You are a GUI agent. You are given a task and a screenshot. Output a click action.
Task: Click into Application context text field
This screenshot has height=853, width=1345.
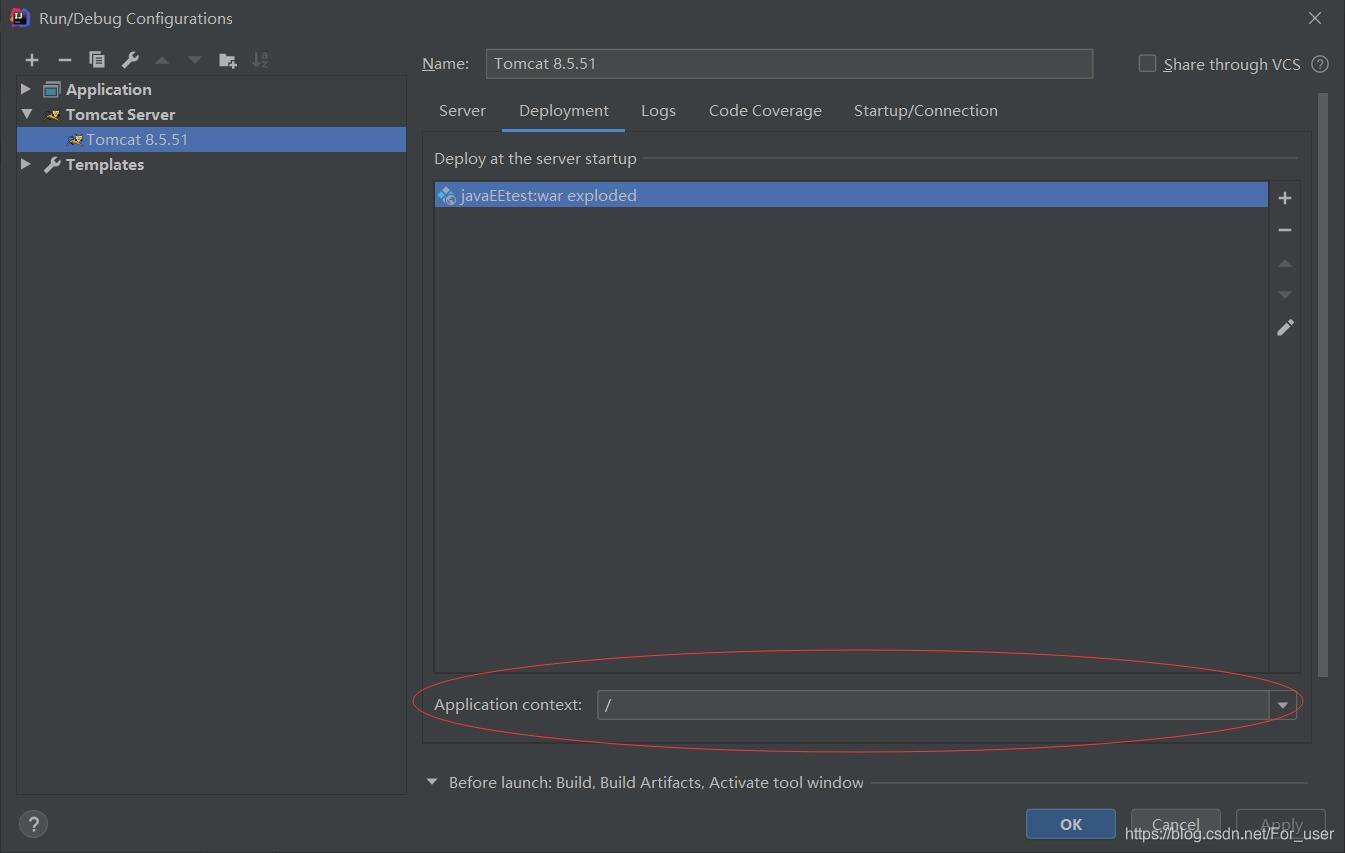(x=934, y=705)
